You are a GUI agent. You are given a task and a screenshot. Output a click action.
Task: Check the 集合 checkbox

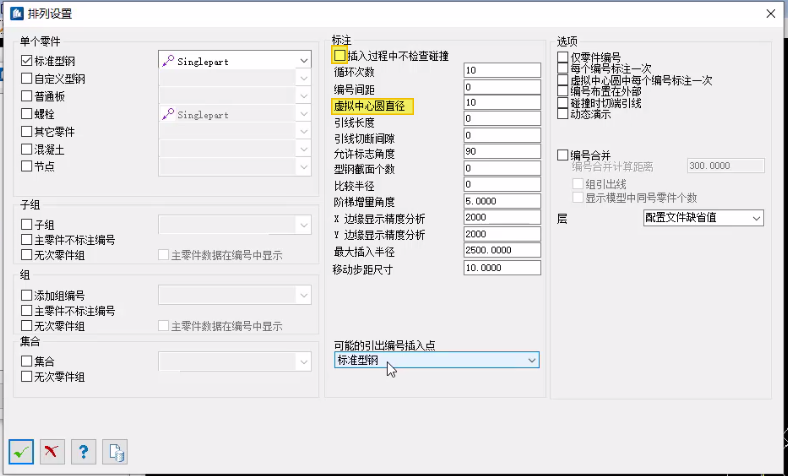[x=27, y=361]
